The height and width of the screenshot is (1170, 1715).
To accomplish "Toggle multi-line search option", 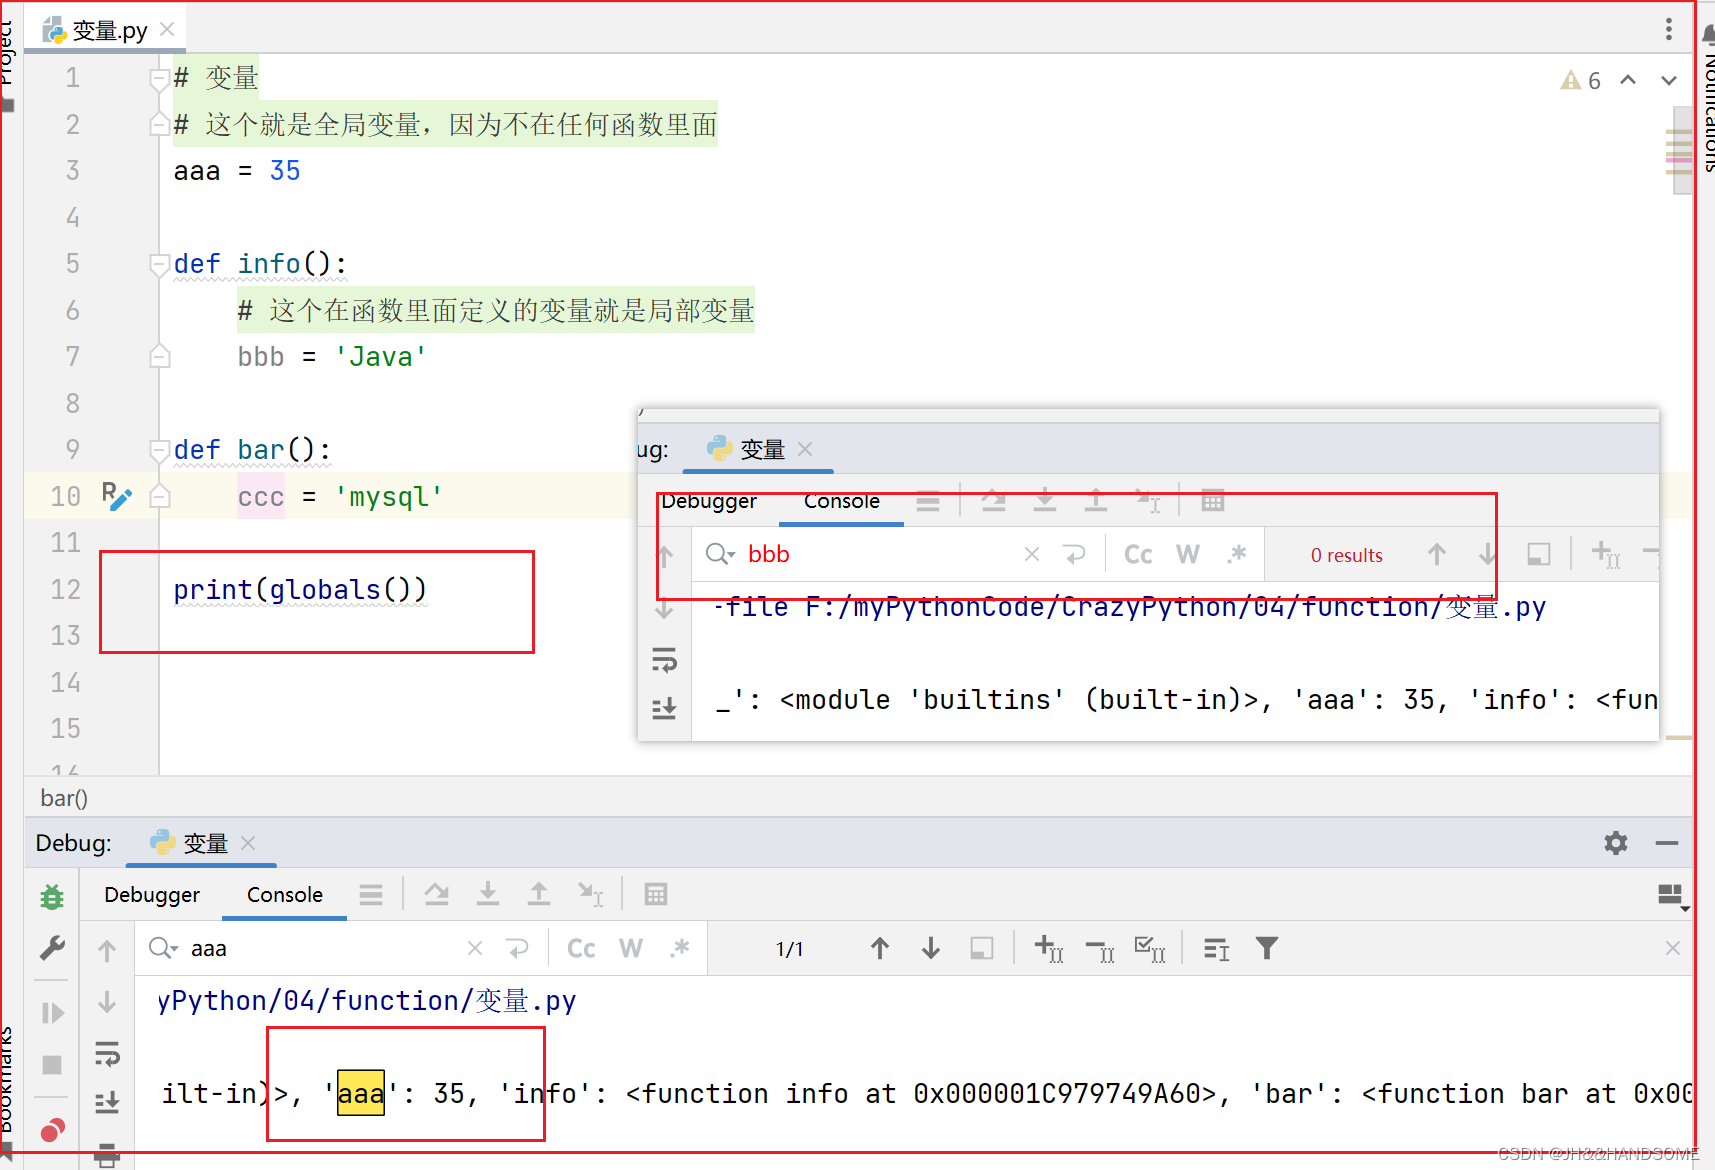I will (x=1217, y=948).
